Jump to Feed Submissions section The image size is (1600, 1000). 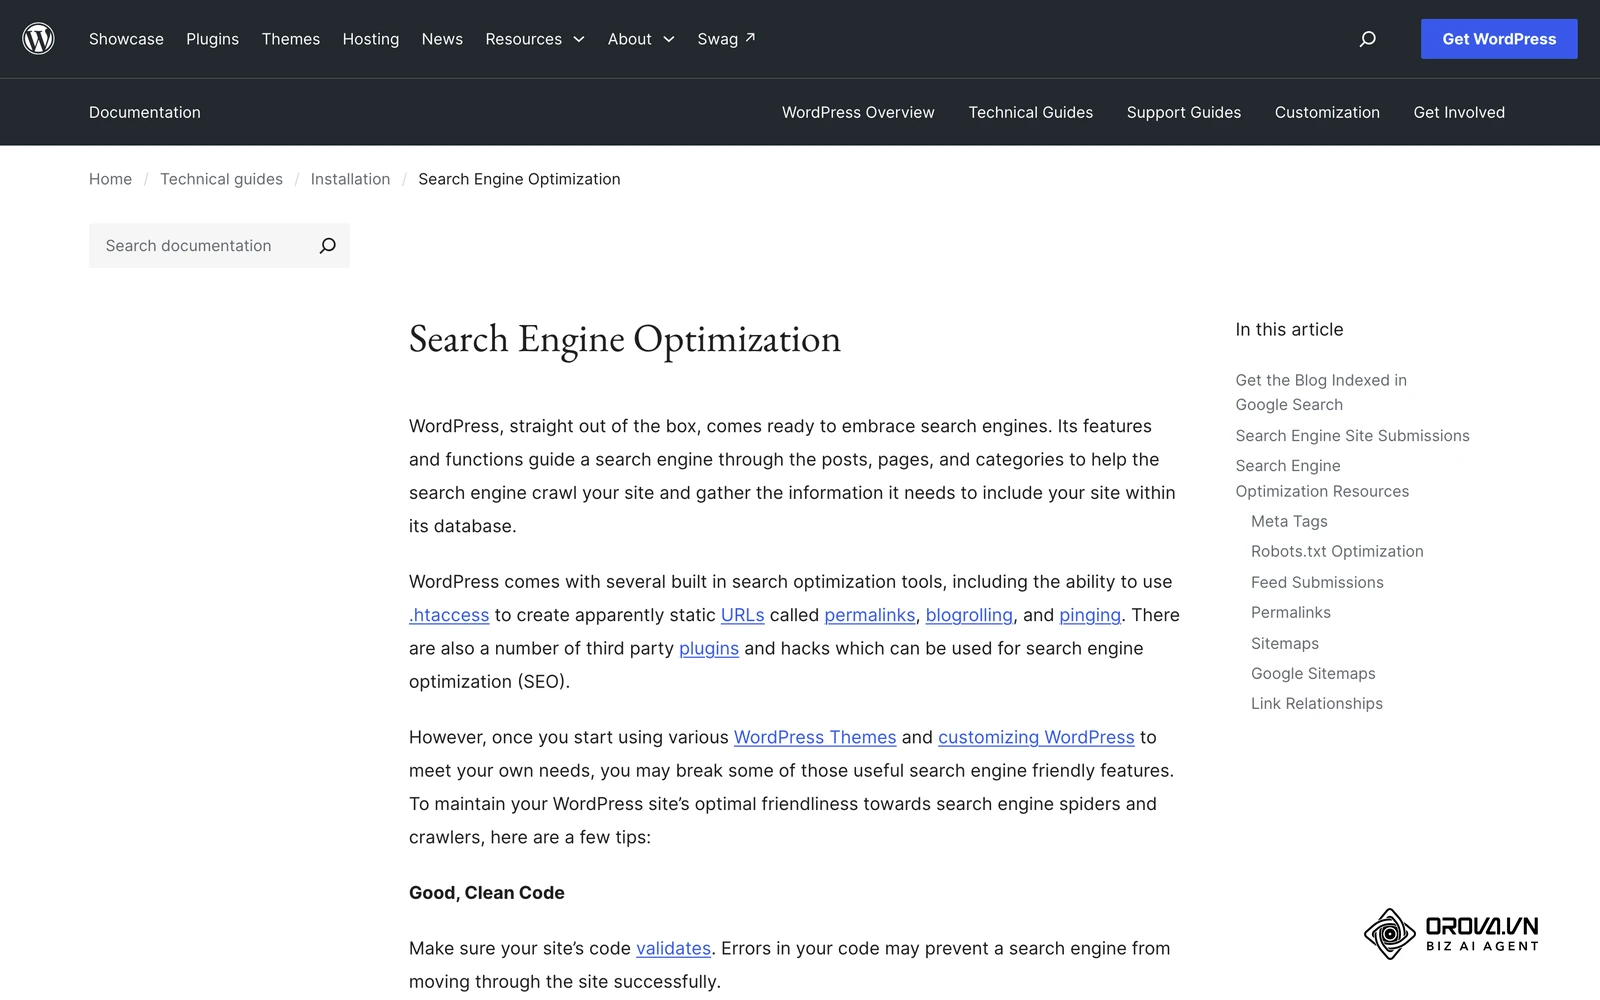[x=1317, y=582]
